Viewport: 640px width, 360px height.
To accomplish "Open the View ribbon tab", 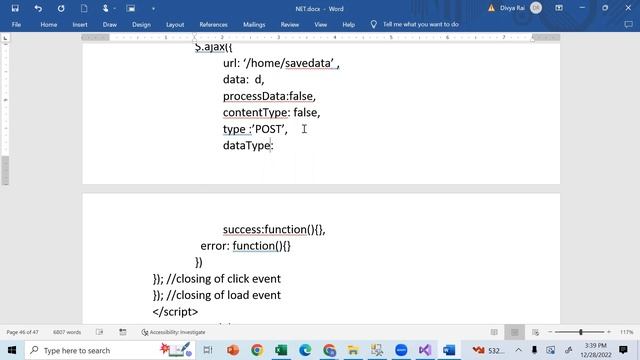I will [x=321, y=24].
